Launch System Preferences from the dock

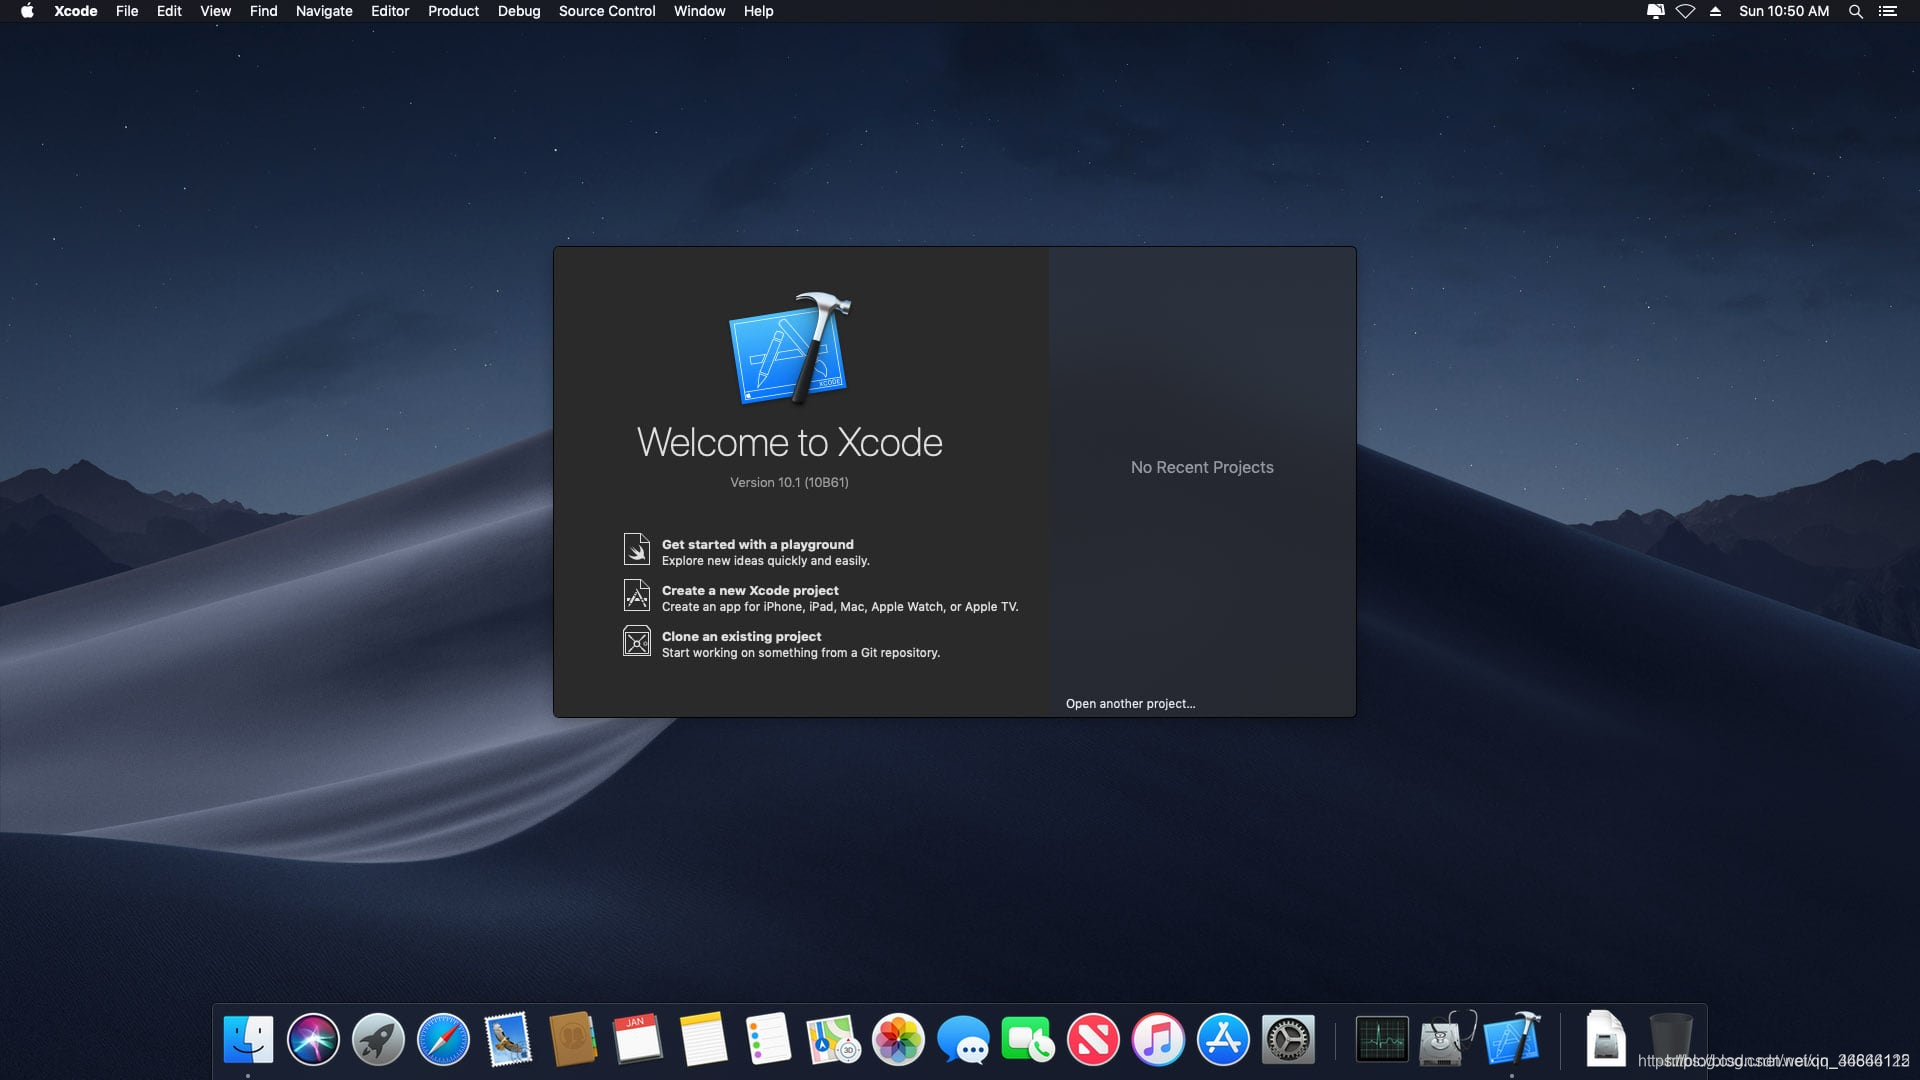tap(1288, 1039)
